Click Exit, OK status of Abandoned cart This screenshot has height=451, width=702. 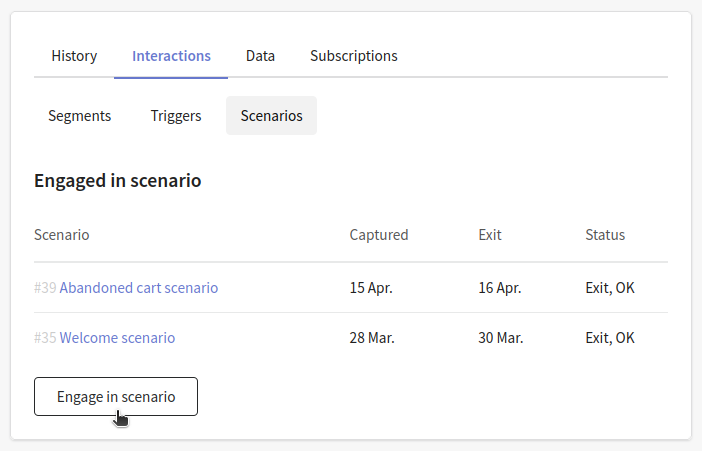coord(610,288)
